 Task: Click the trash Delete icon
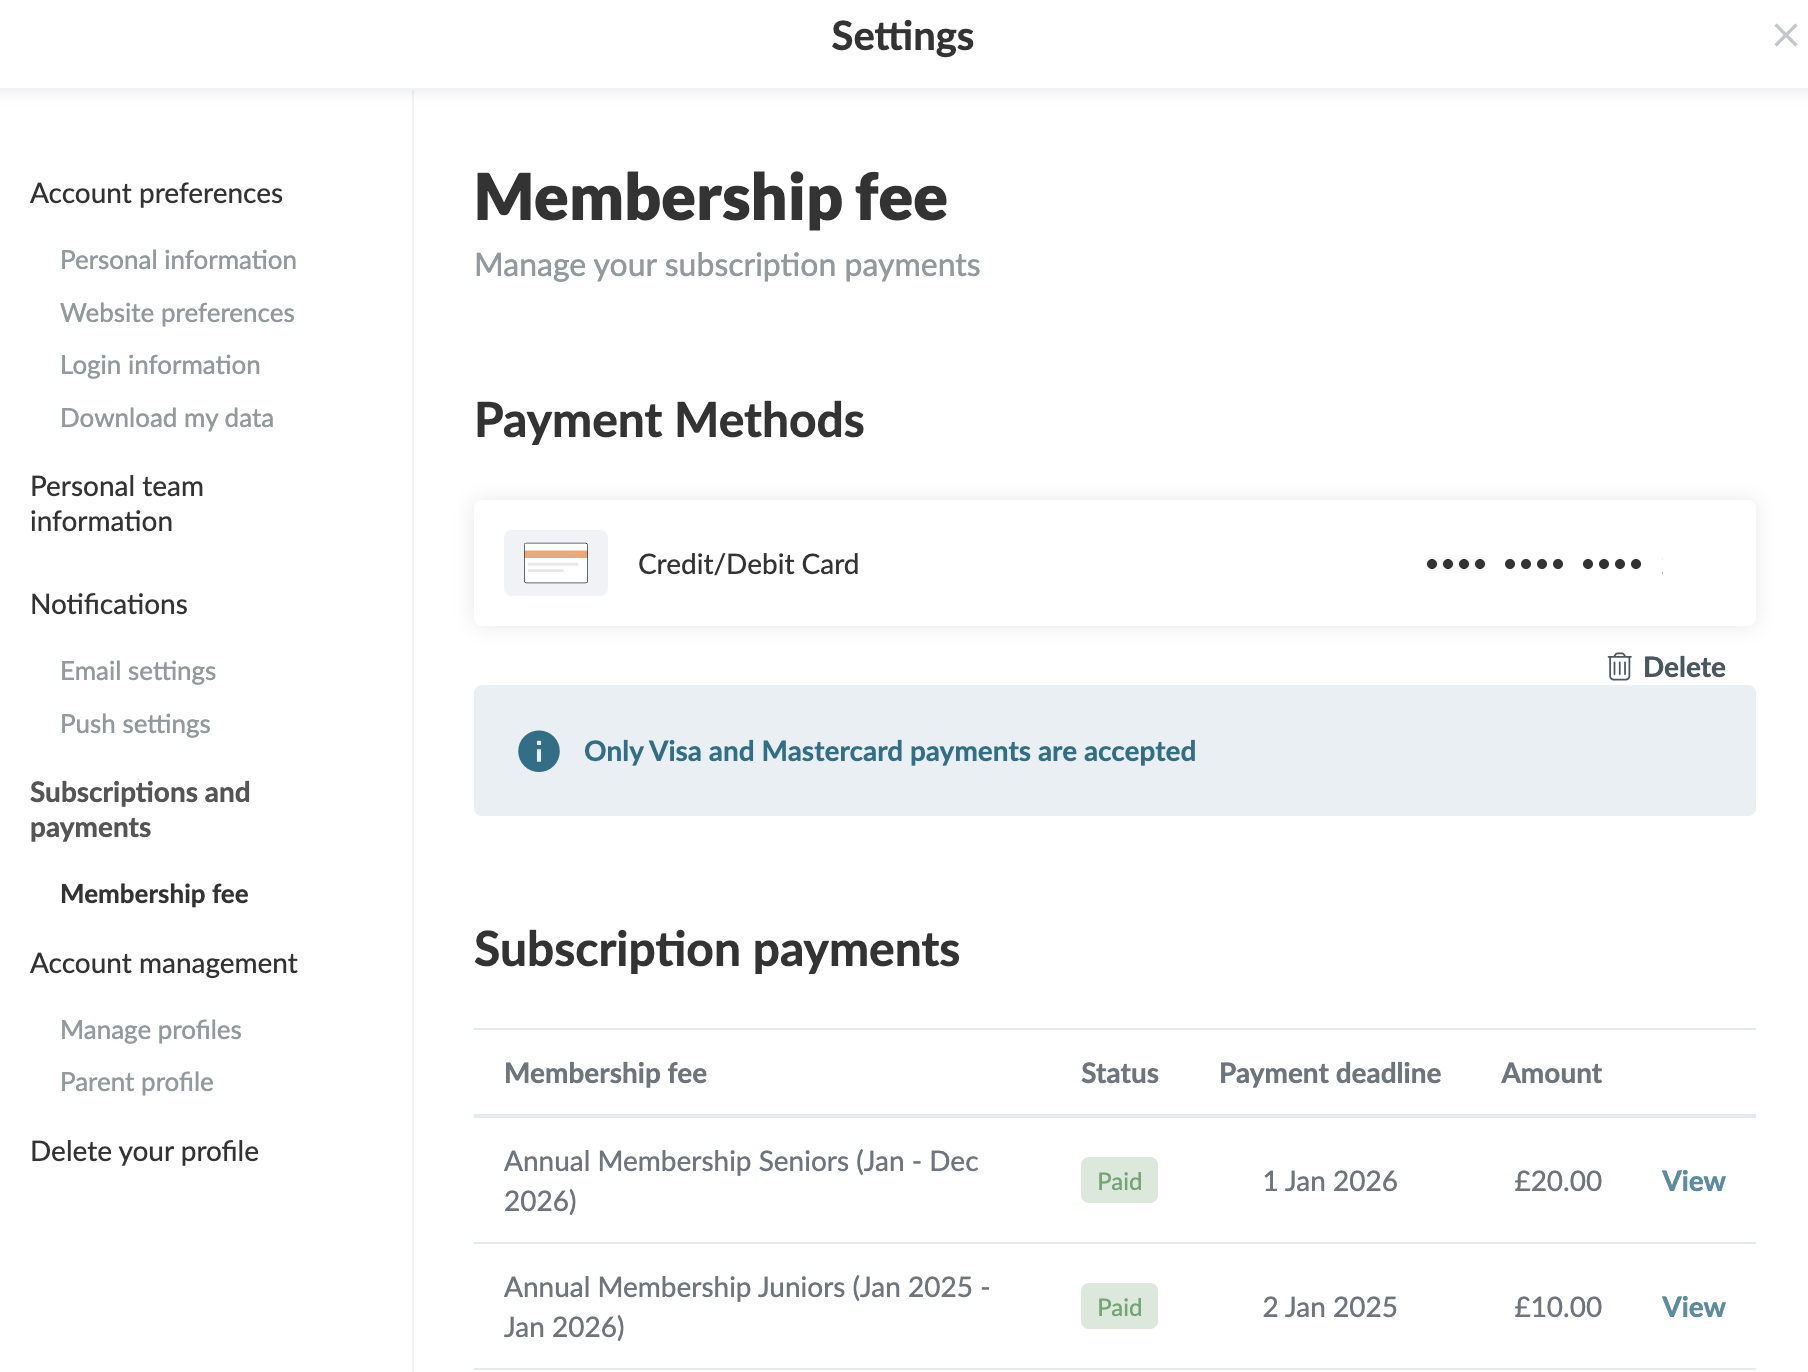click(x=1619, y=667)
